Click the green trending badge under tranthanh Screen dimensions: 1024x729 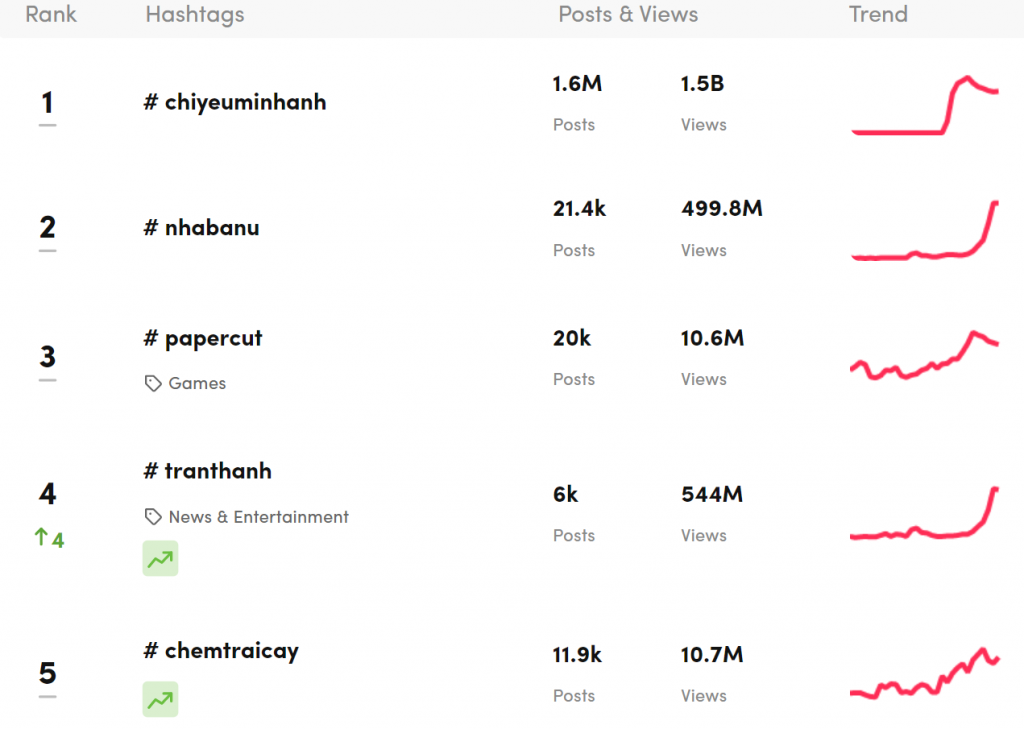click(160, 559)
